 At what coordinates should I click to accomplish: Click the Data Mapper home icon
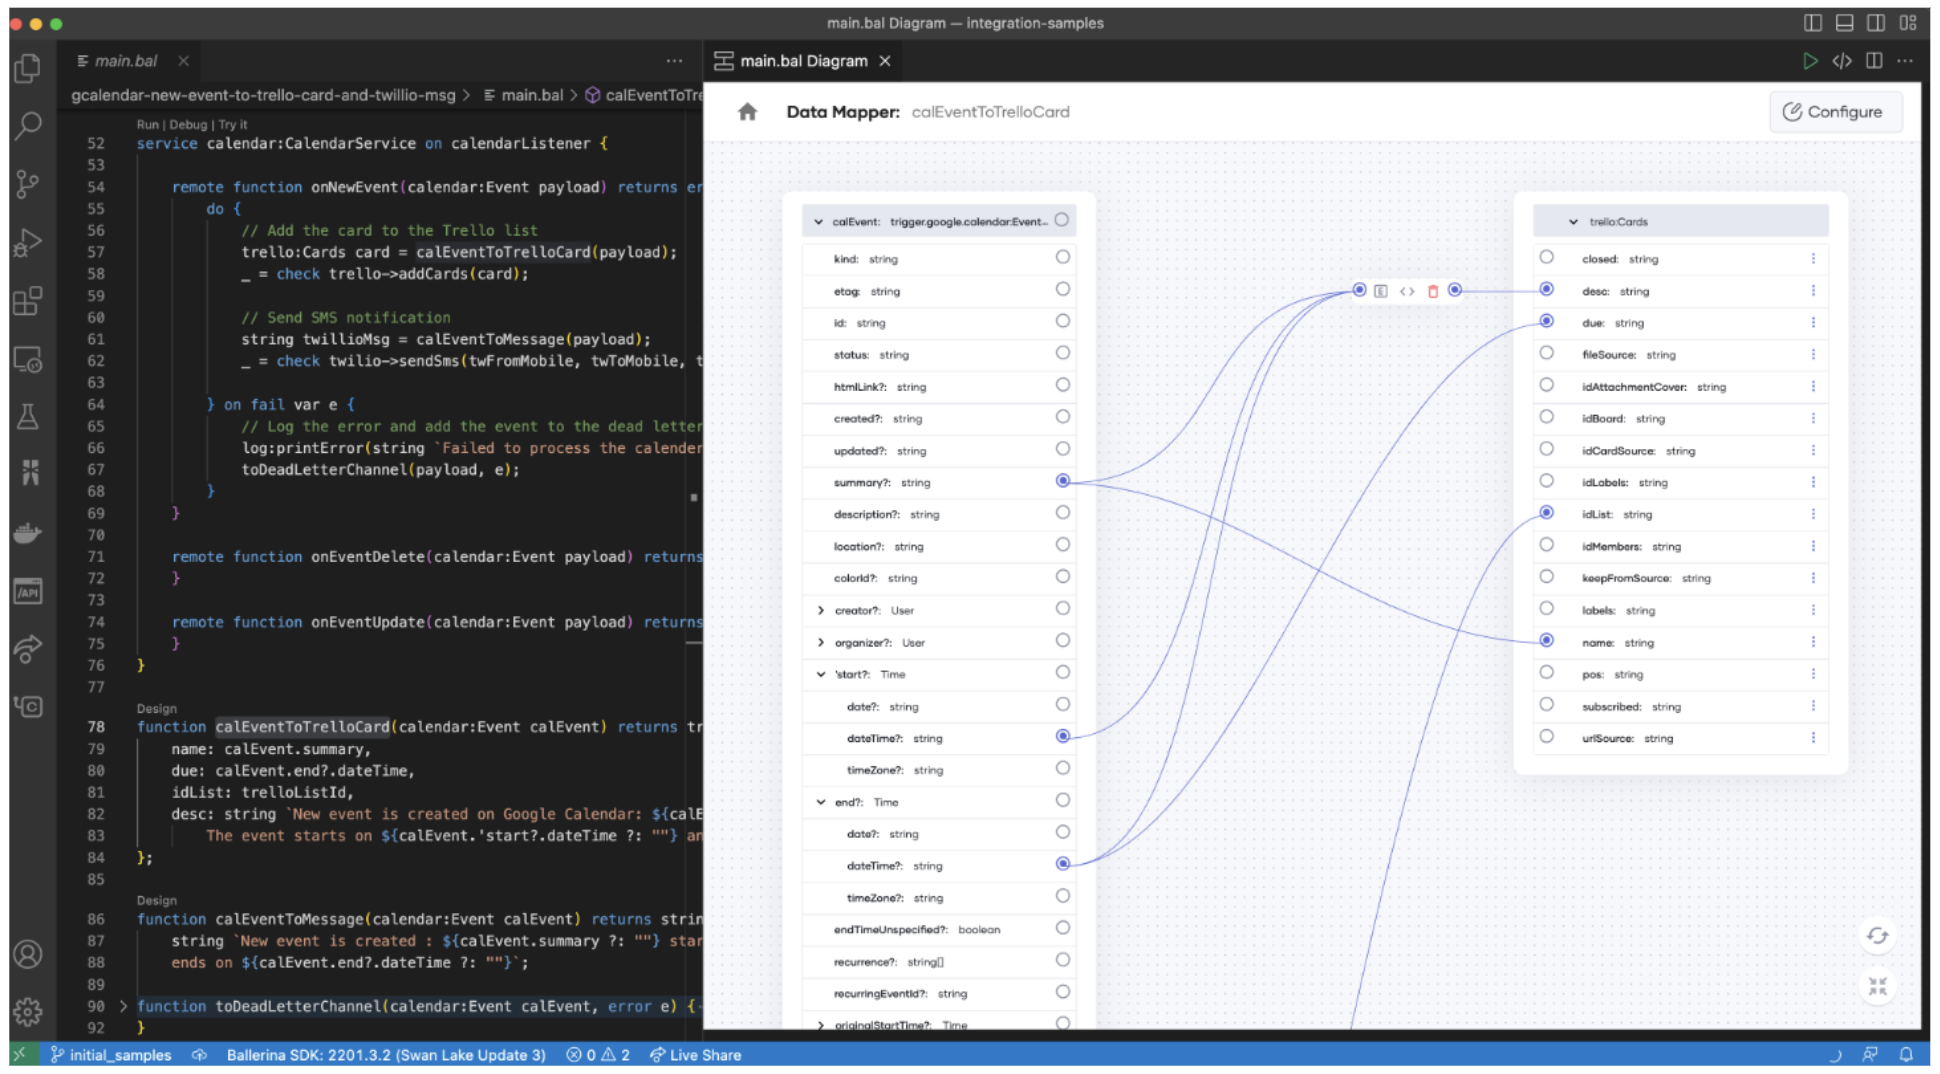tap(747, 112)
